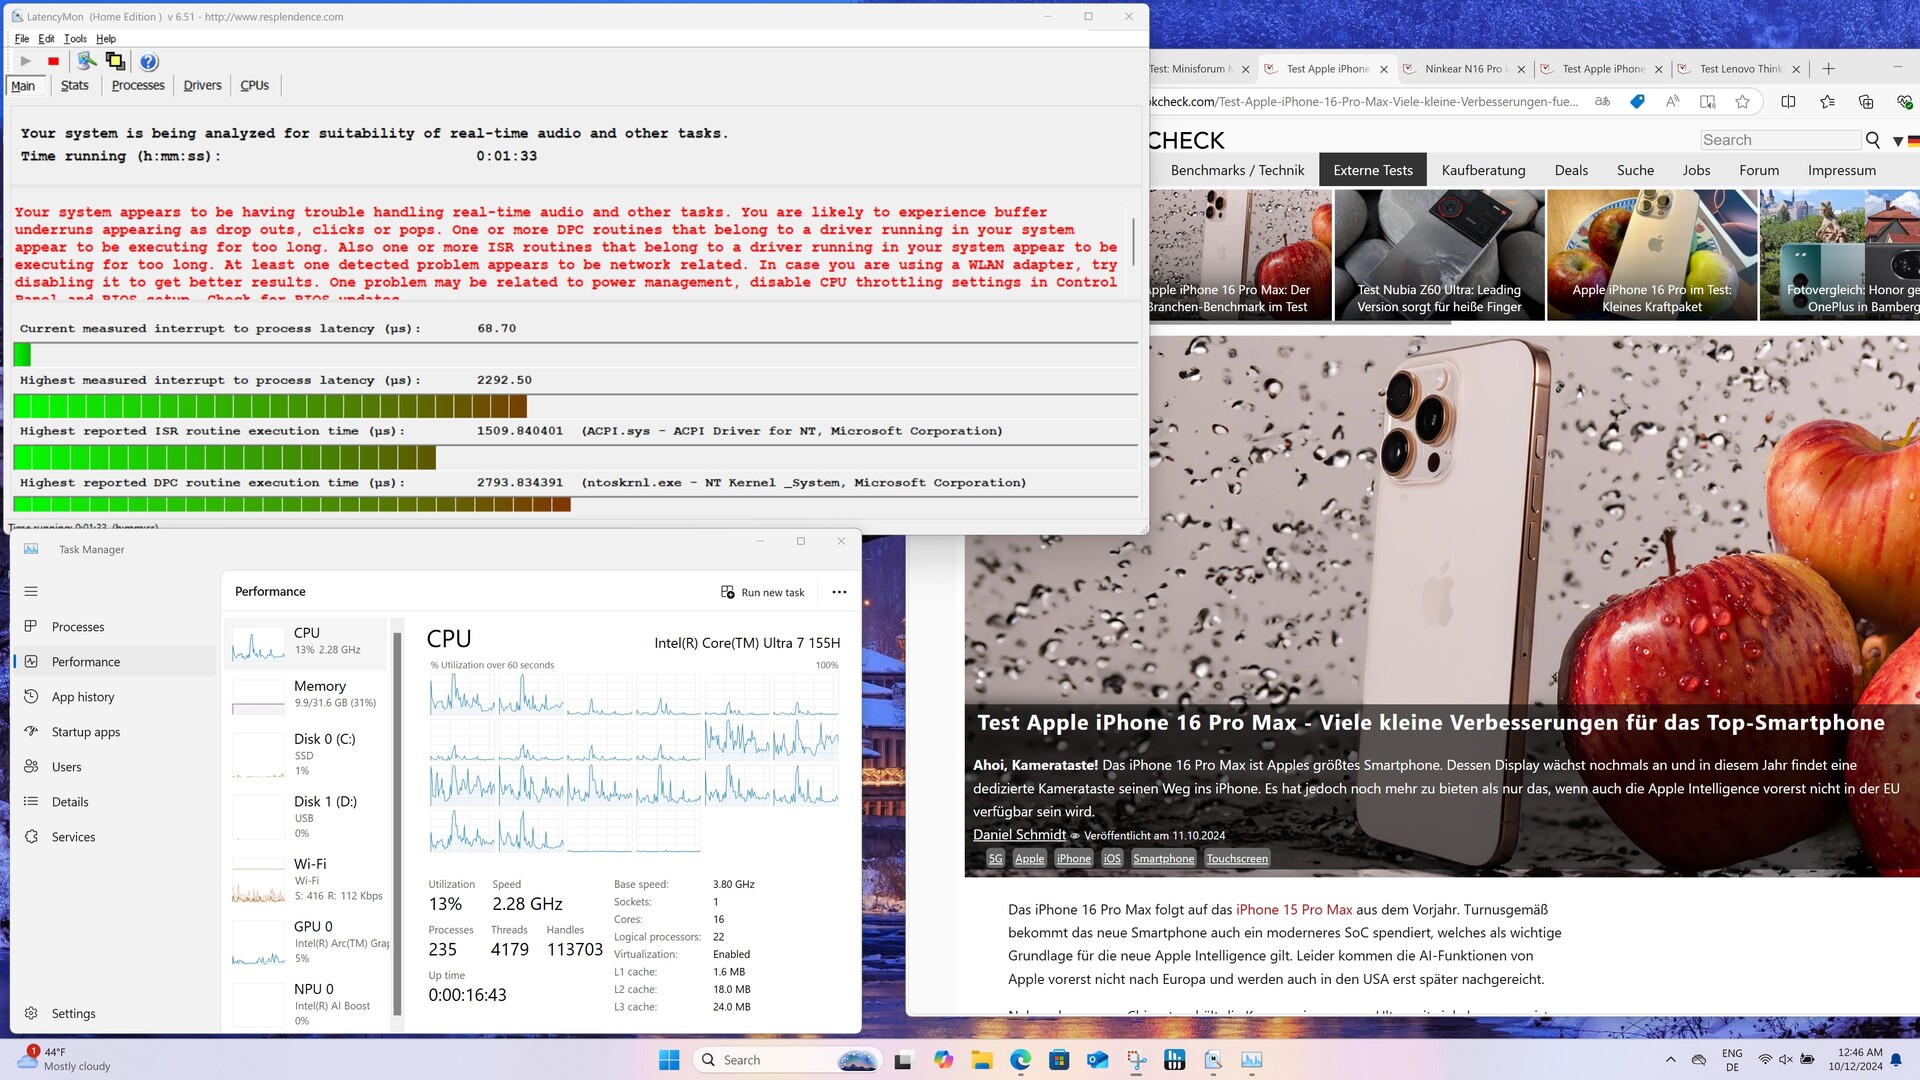Open the Drivers tab in LatencyMon
1920x1080 pixels.
pos(202,86)
